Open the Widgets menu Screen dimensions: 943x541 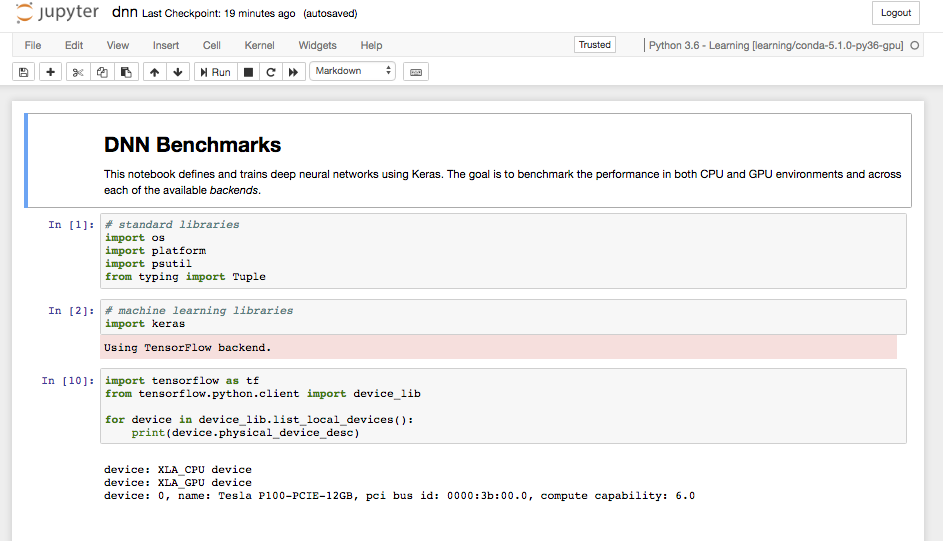(318, 45)
